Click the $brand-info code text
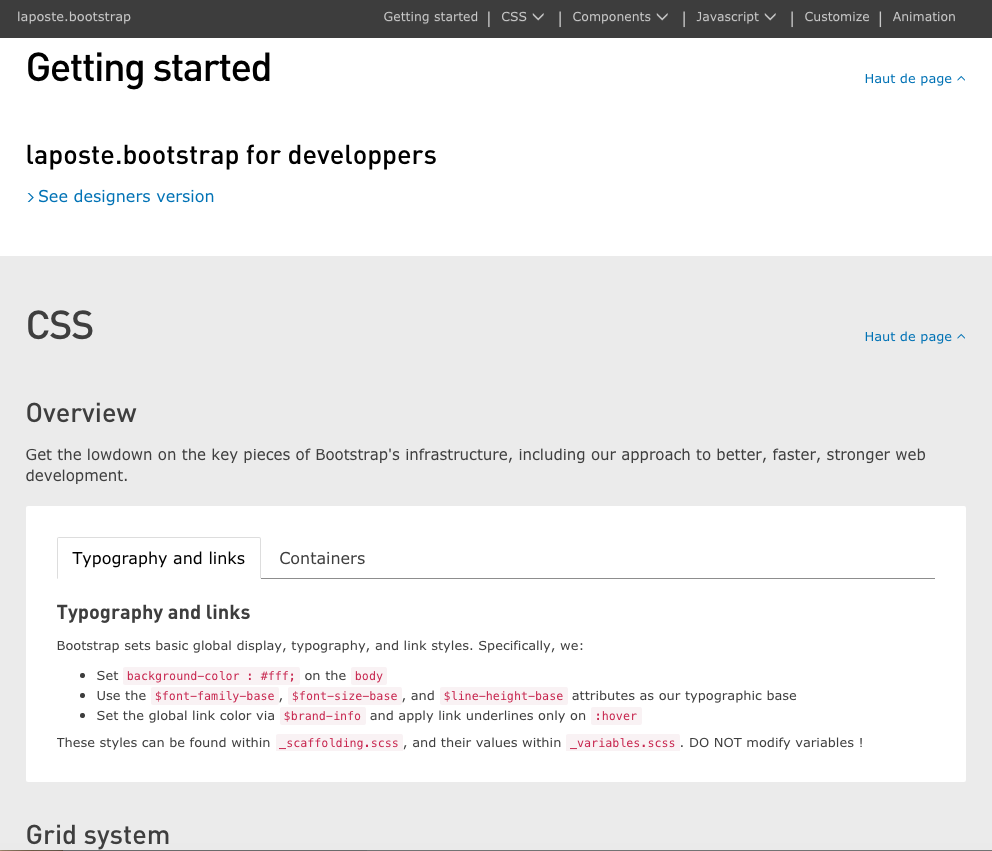The height and width of the screenshot is (851, 992). click(322, 716)
